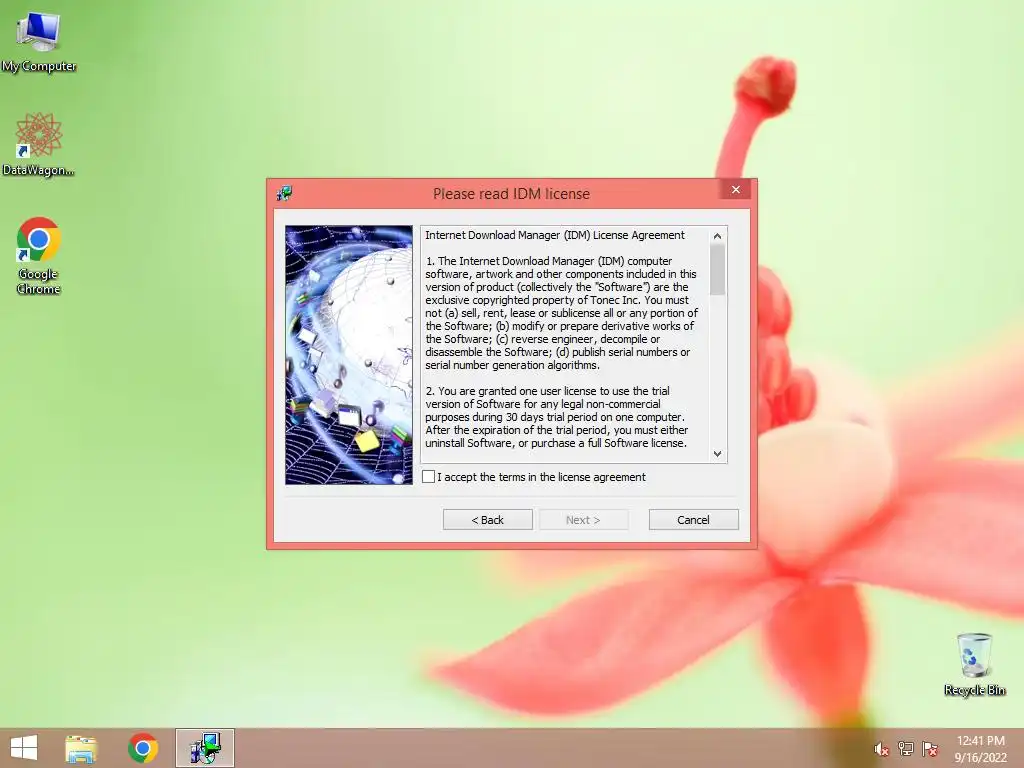The height and width of the screenshot is (768, 1024).
Task: Click the IDM globe artwork image
Action: click(349, 355)
